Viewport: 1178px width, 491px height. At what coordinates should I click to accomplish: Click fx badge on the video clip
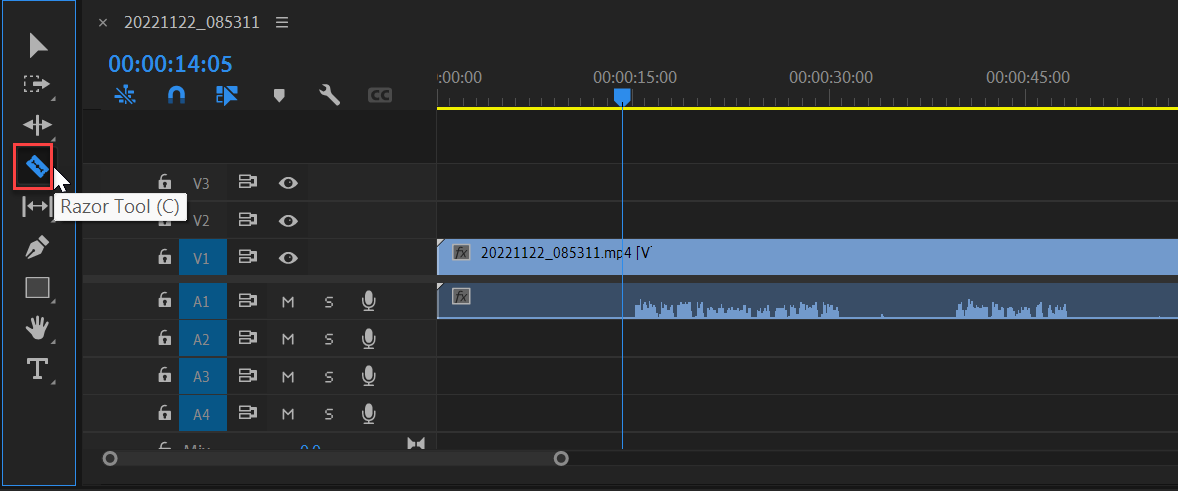pos(461,252)
